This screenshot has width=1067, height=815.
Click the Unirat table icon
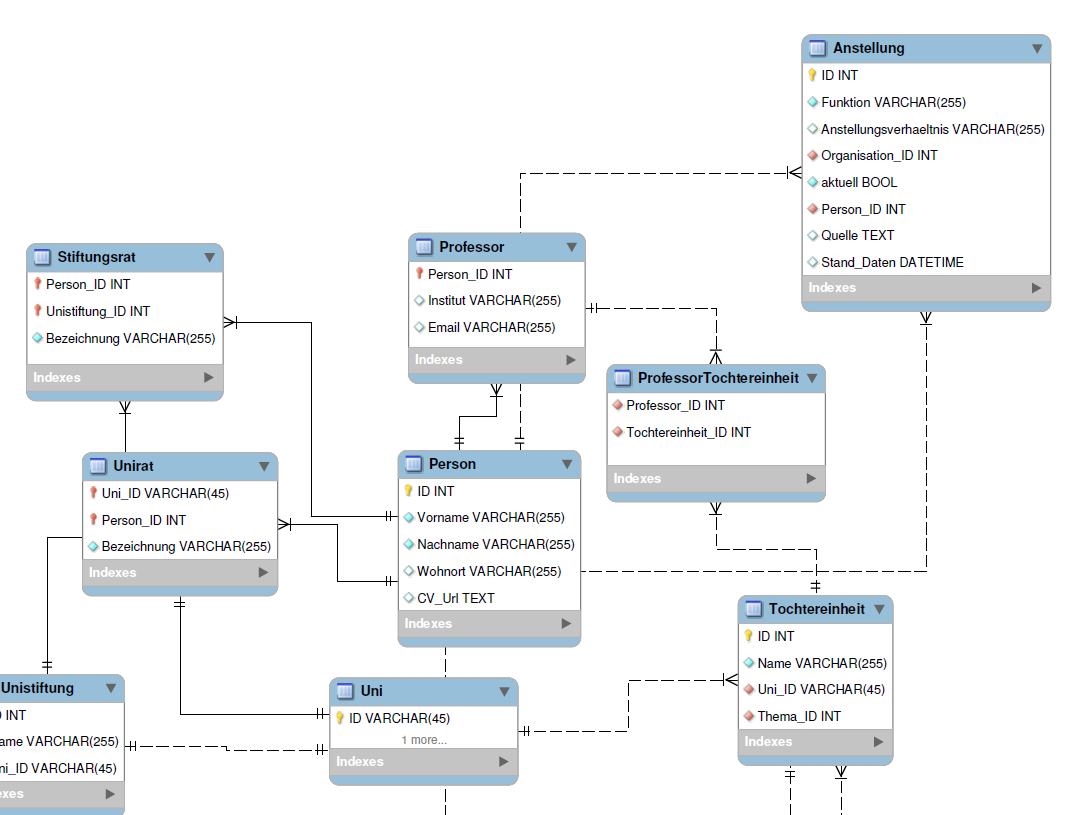[98, 466]
